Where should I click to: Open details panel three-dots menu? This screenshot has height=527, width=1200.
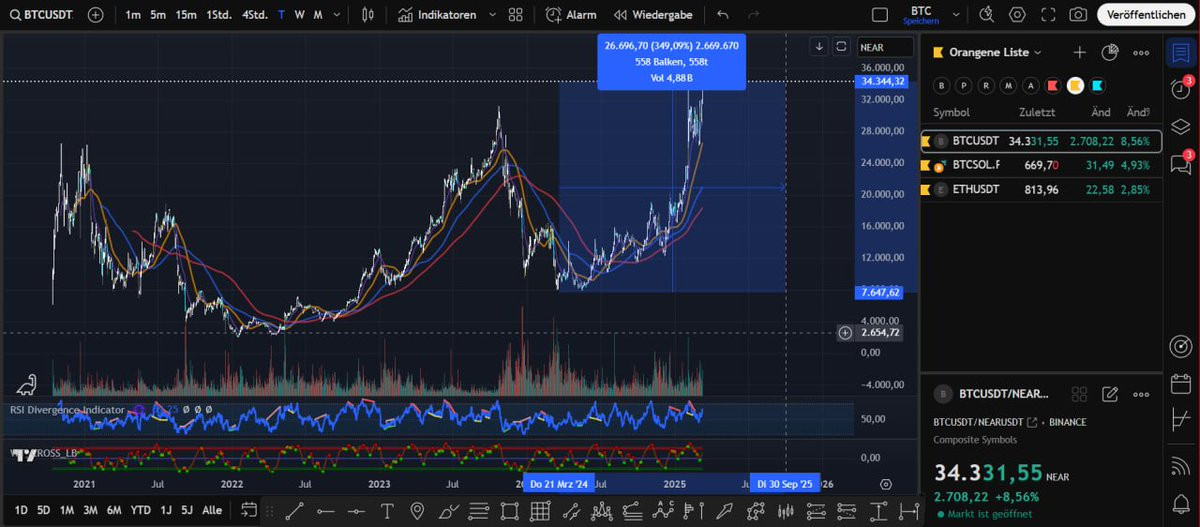click(1141, 395)
